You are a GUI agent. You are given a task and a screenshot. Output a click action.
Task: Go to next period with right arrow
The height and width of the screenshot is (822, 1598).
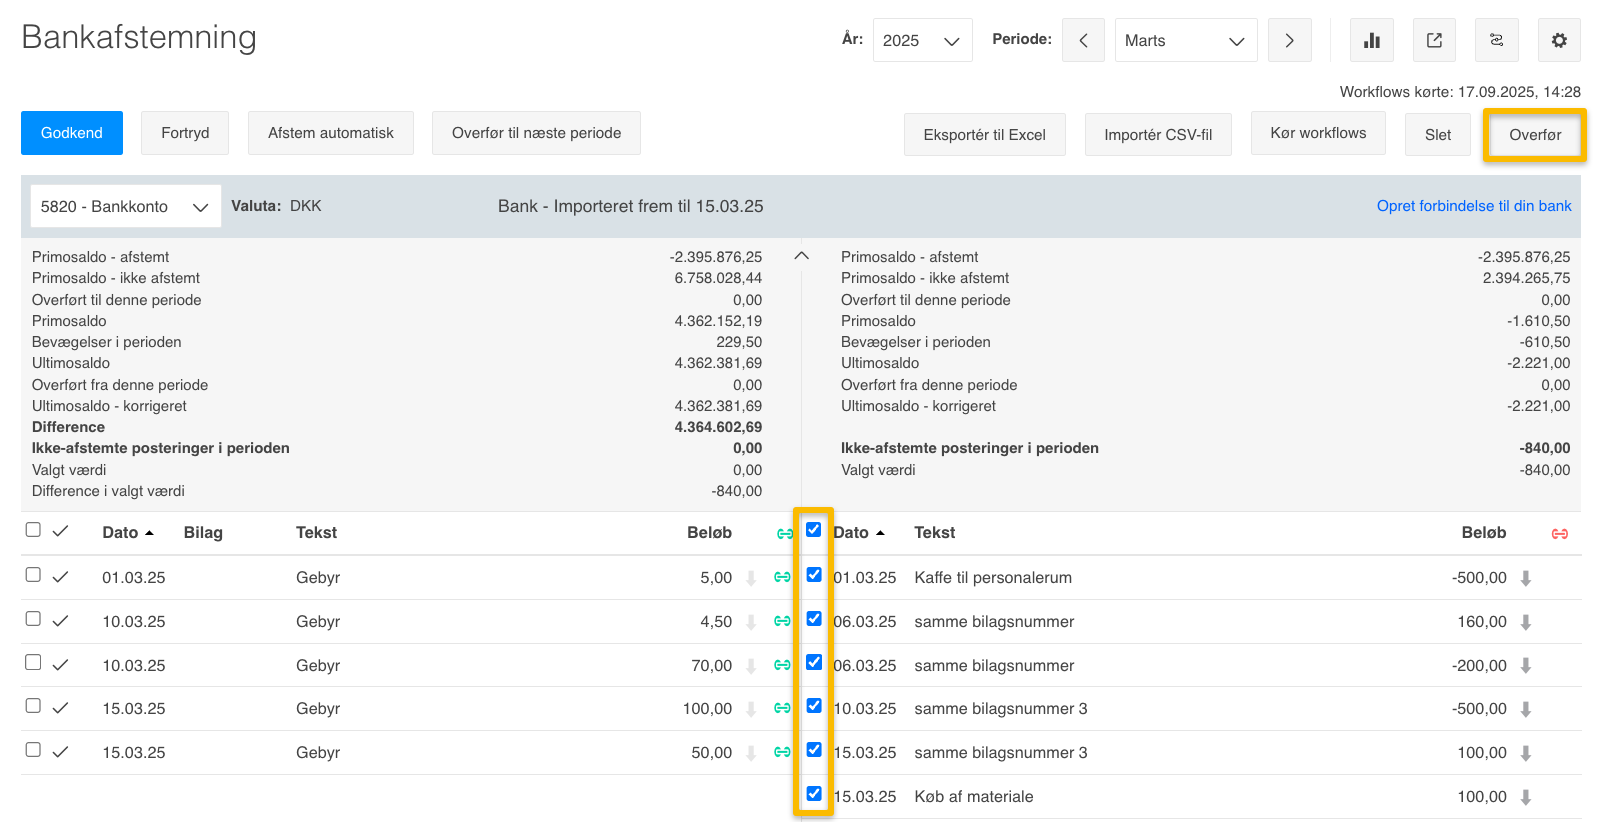[1289, 40]
